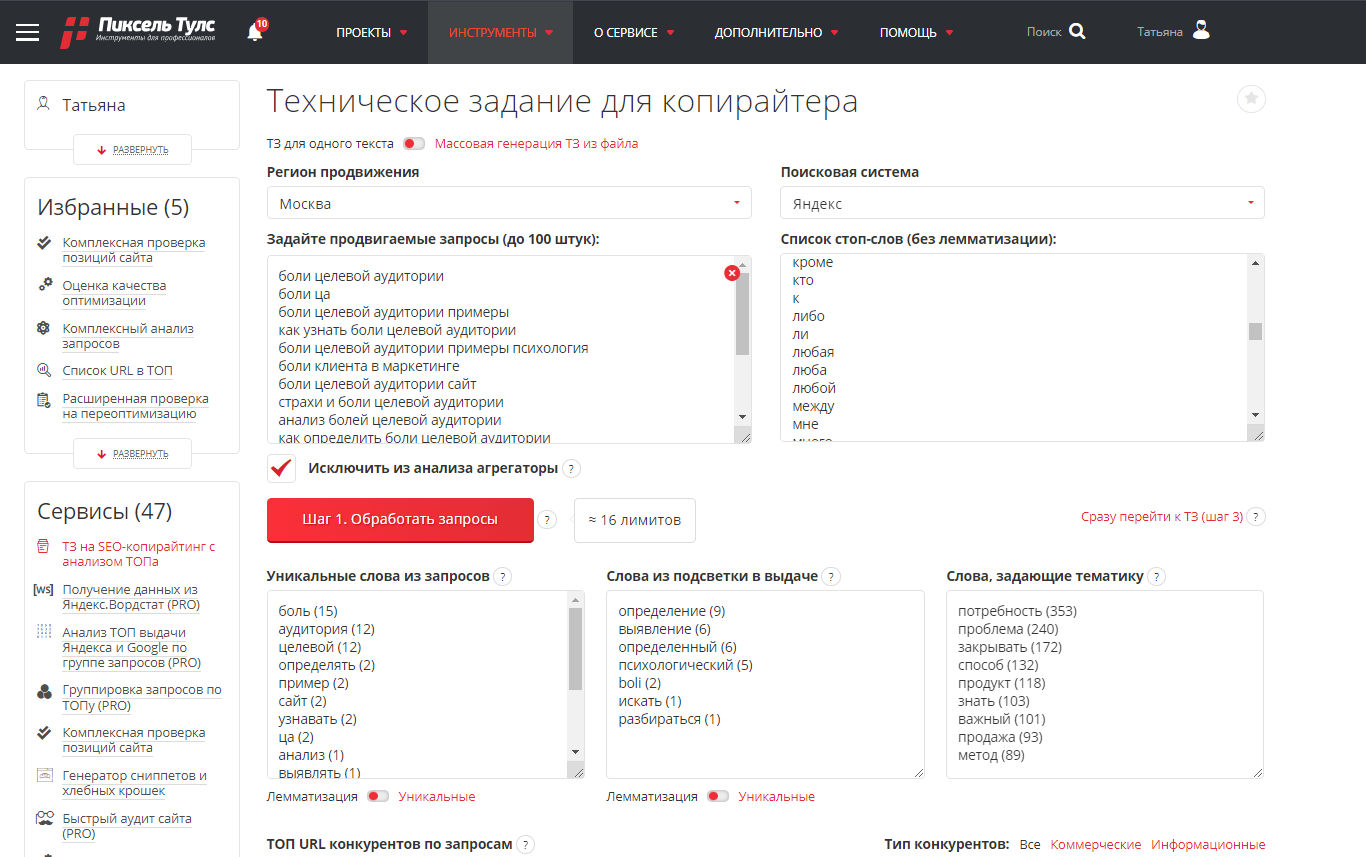1366x857 pixels.
Task: Clear queries list via red X icon
Action: click(x=731, y=272)
